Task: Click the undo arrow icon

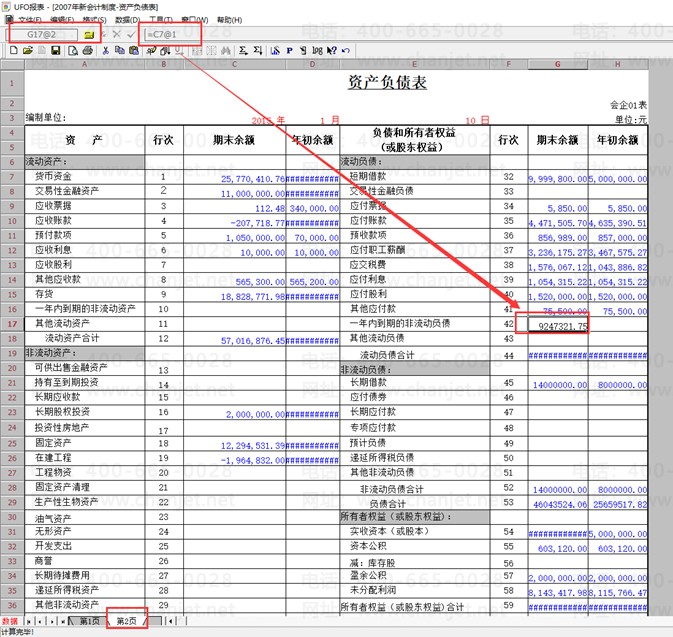Action: tap(346, 51)
